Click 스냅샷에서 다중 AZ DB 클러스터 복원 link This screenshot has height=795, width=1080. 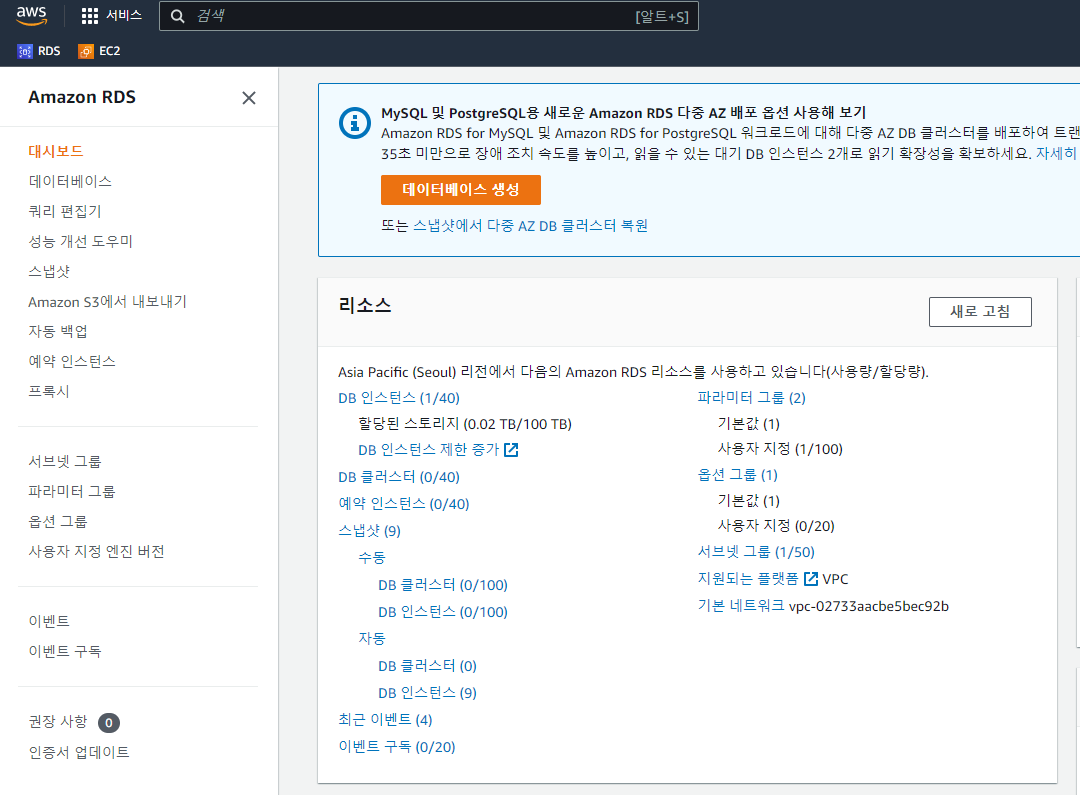coord(530,226)
